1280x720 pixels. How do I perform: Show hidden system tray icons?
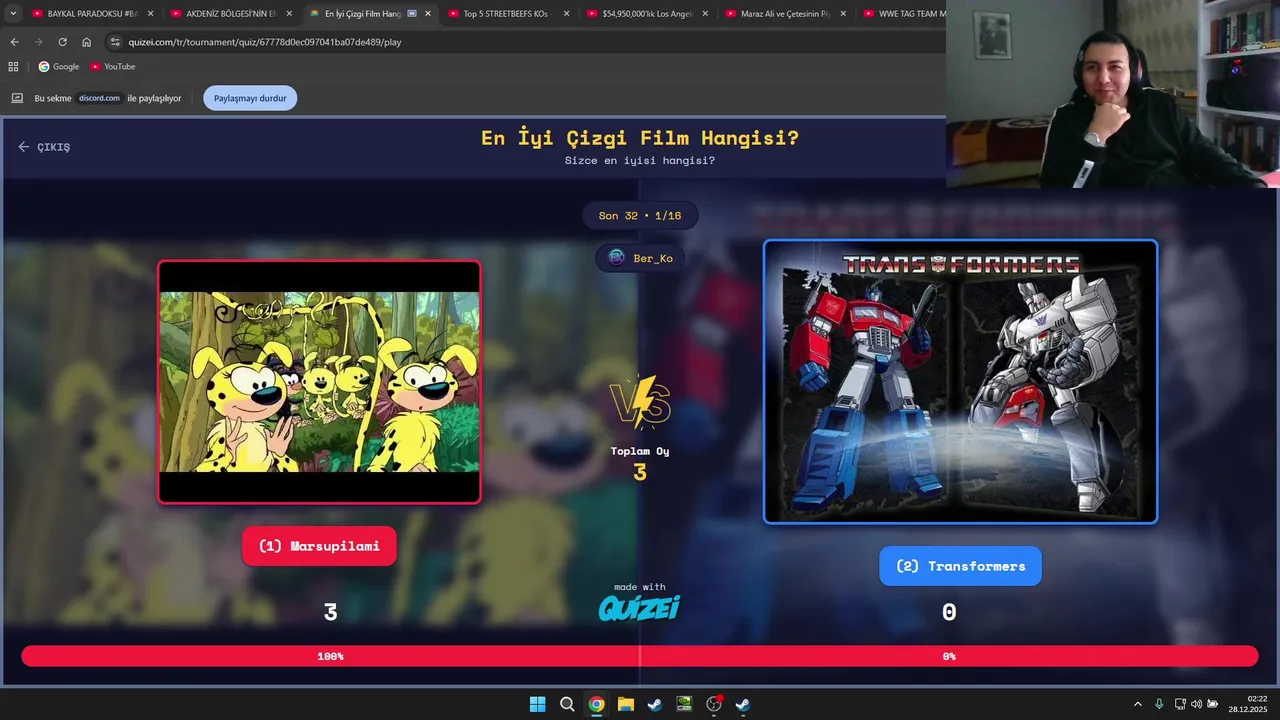[1137, 704]
